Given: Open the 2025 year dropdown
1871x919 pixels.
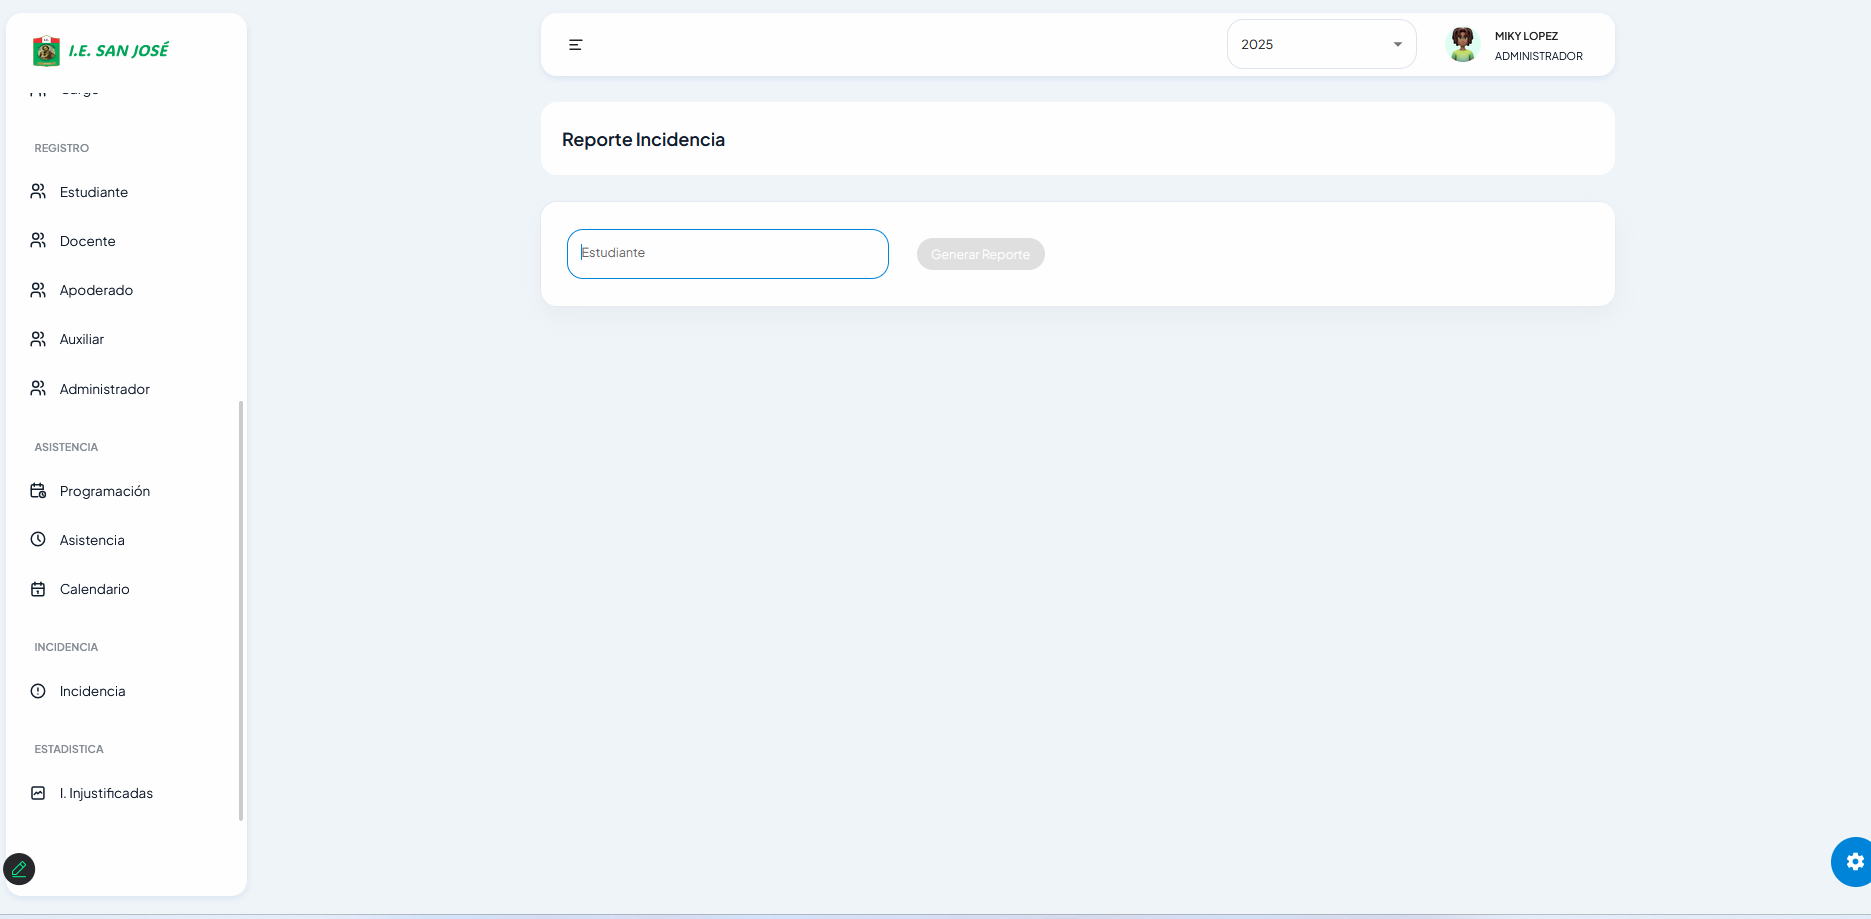Looking at the screenshot, I should [x=1320, y=44].
